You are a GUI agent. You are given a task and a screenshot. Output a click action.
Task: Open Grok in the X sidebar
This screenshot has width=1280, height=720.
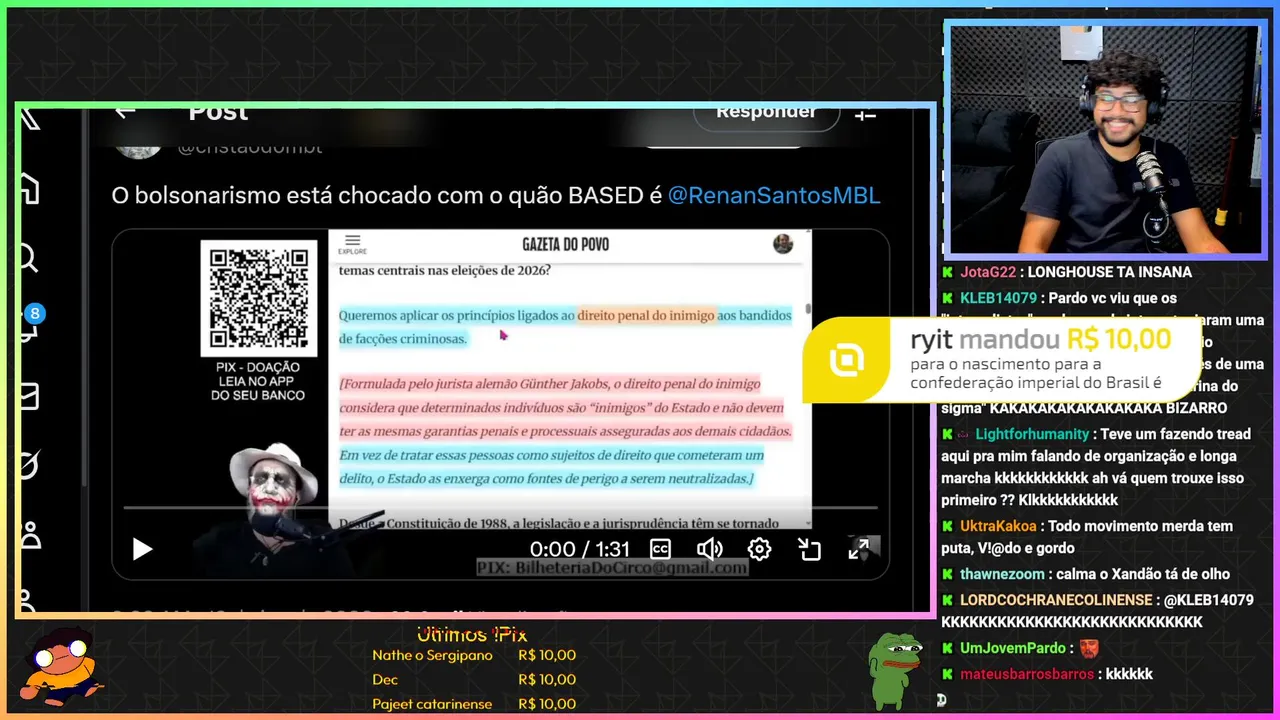[29, 465]
